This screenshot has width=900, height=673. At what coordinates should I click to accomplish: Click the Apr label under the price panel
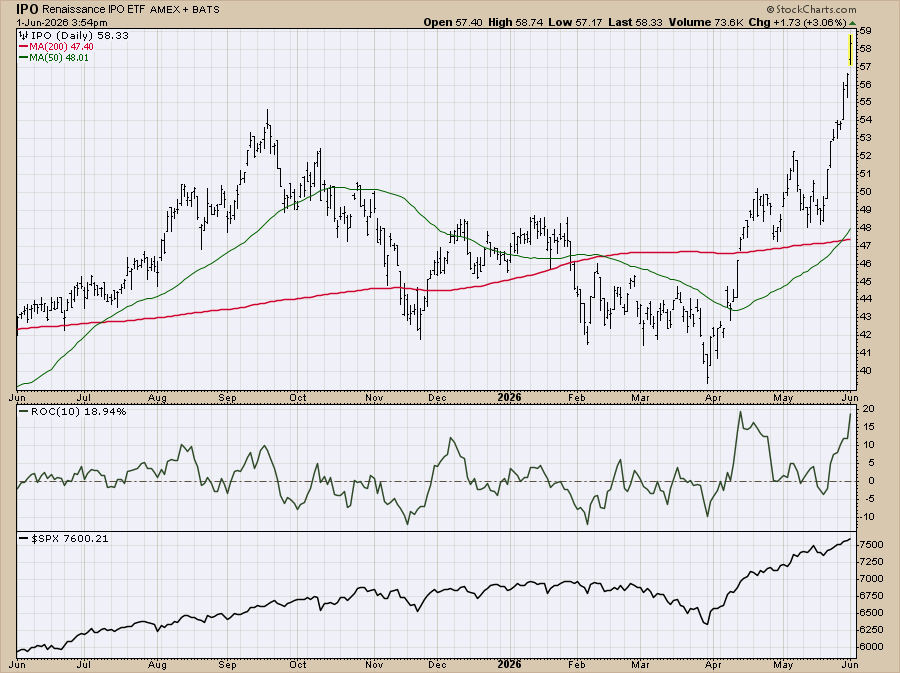[713, 398]
